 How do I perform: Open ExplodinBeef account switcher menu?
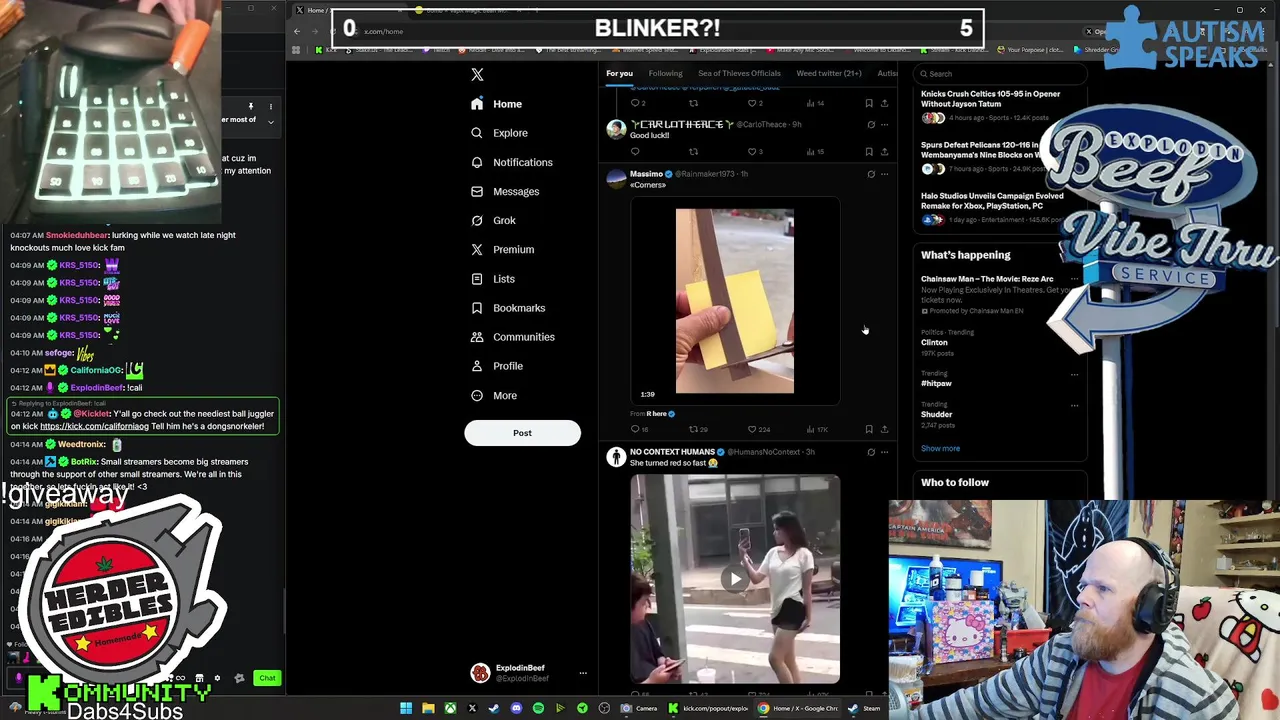[x=529, y=673]
